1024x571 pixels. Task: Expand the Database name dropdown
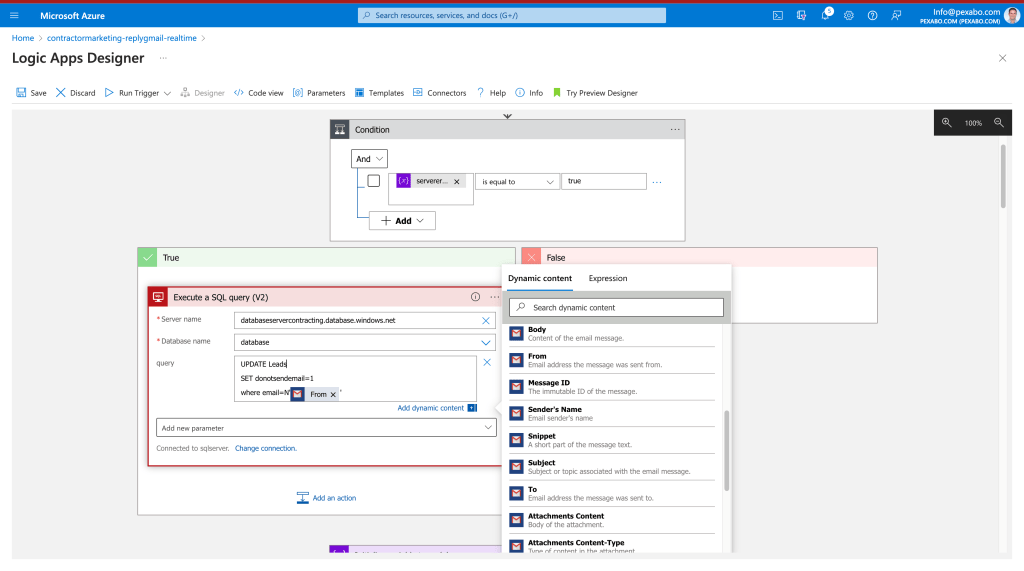[486, 342]
